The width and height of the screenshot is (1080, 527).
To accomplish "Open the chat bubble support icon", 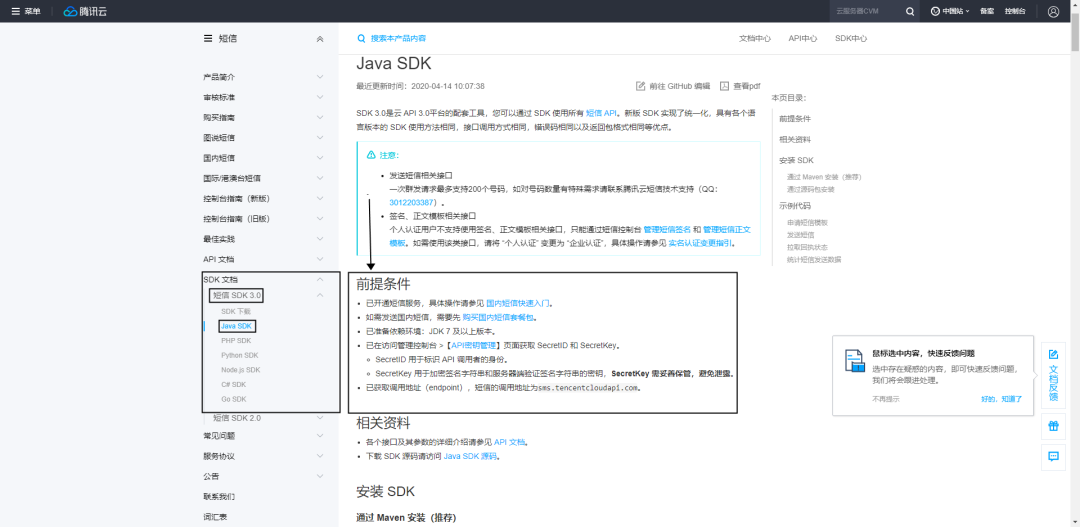I will pos(1052,456).
